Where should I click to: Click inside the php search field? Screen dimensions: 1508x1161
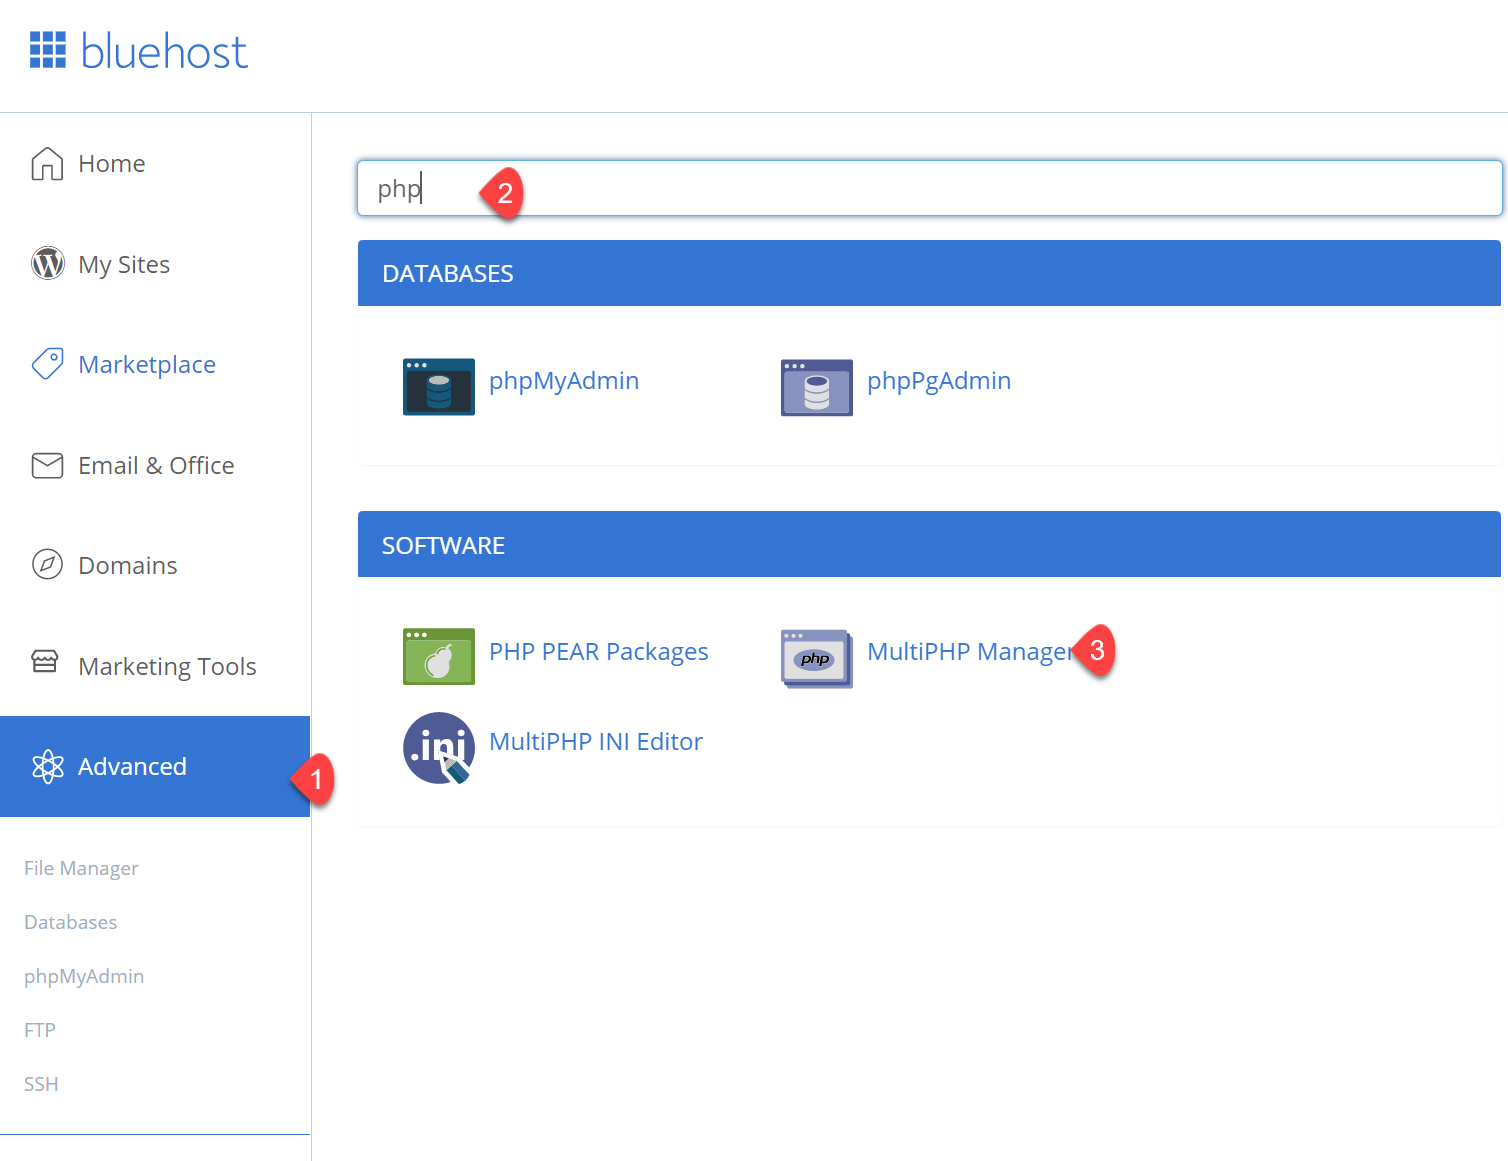pyautogui.click(x=700, y=188)
